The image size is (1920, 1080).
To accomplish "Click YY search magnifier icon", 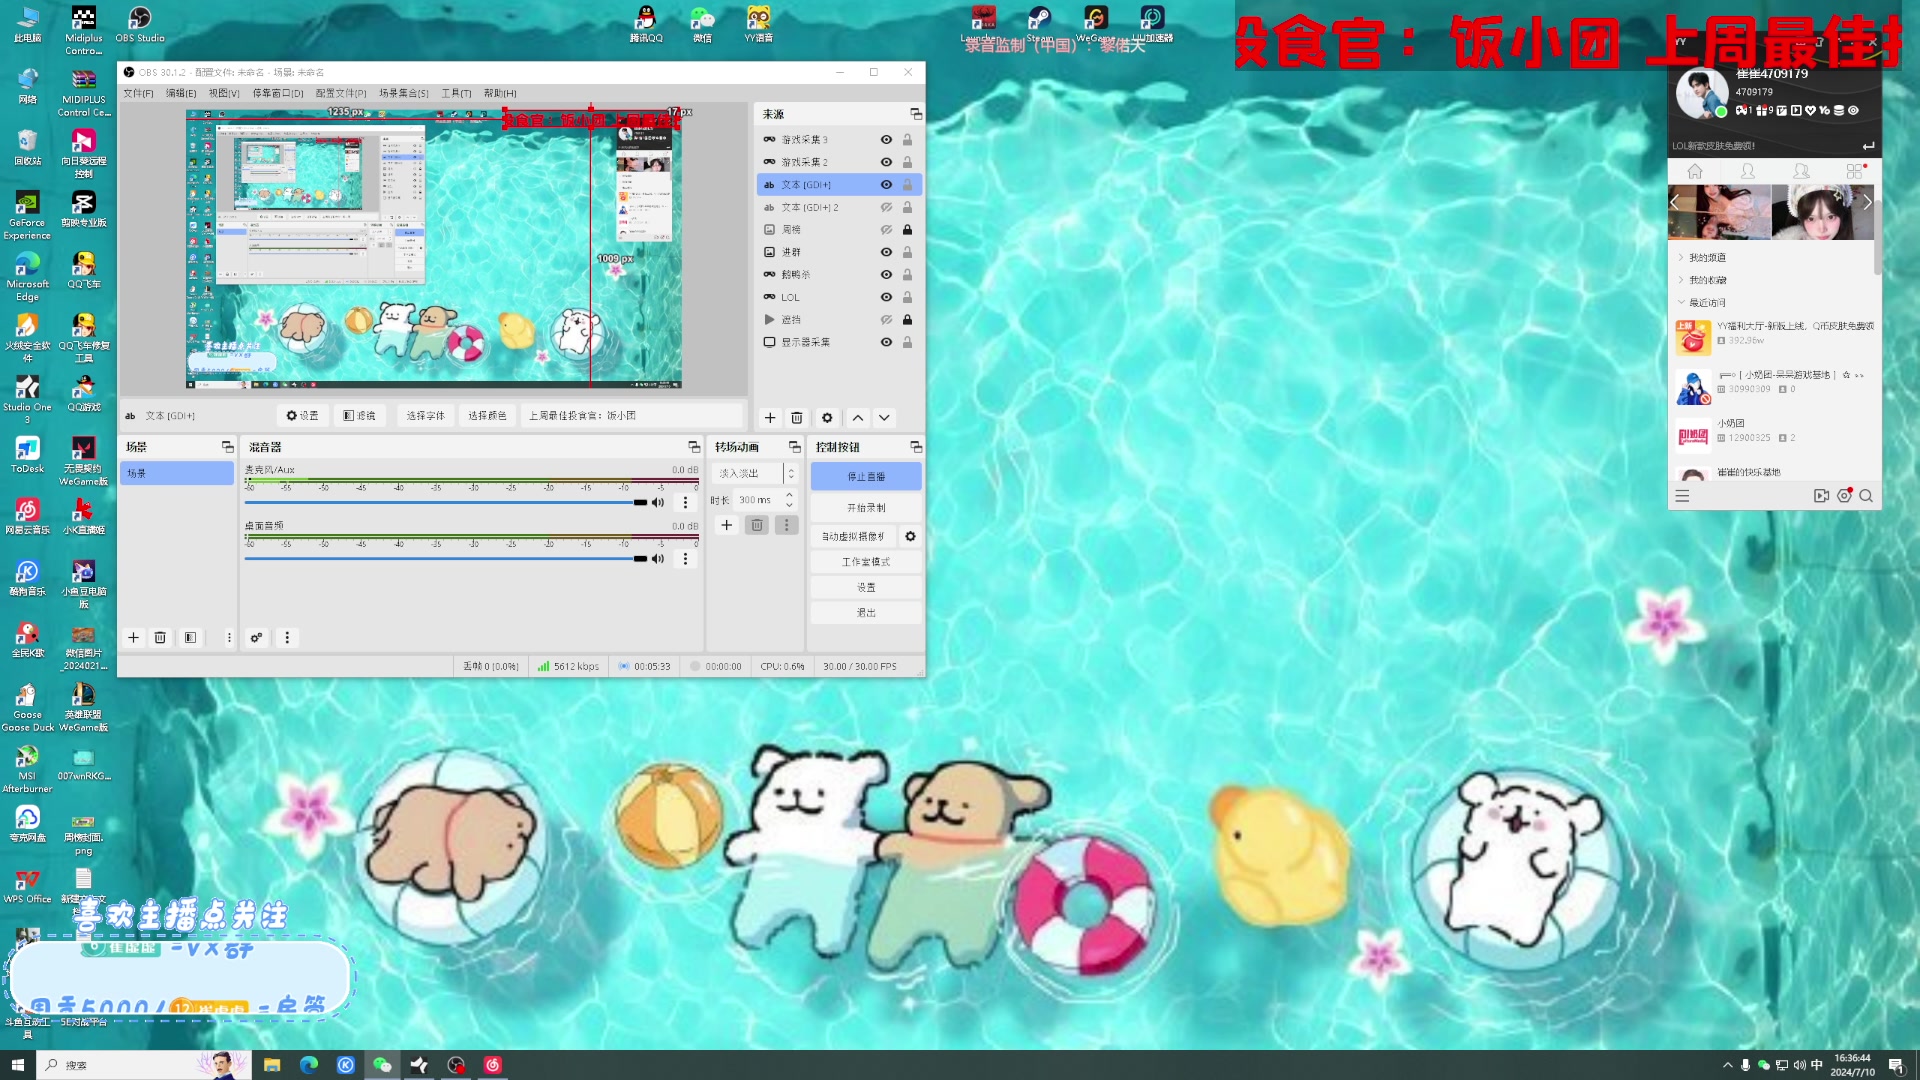I will tap(1866, 496).
